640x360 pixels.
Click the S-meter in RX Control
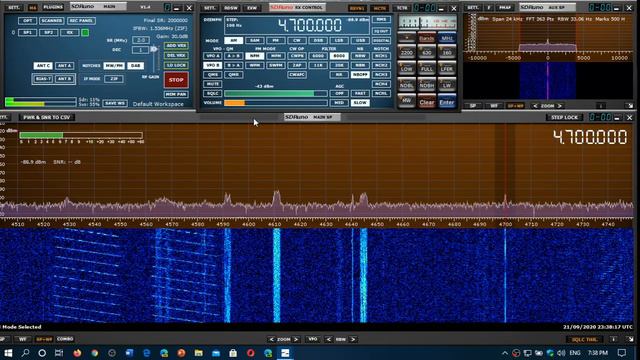click(x=427, y=22)
